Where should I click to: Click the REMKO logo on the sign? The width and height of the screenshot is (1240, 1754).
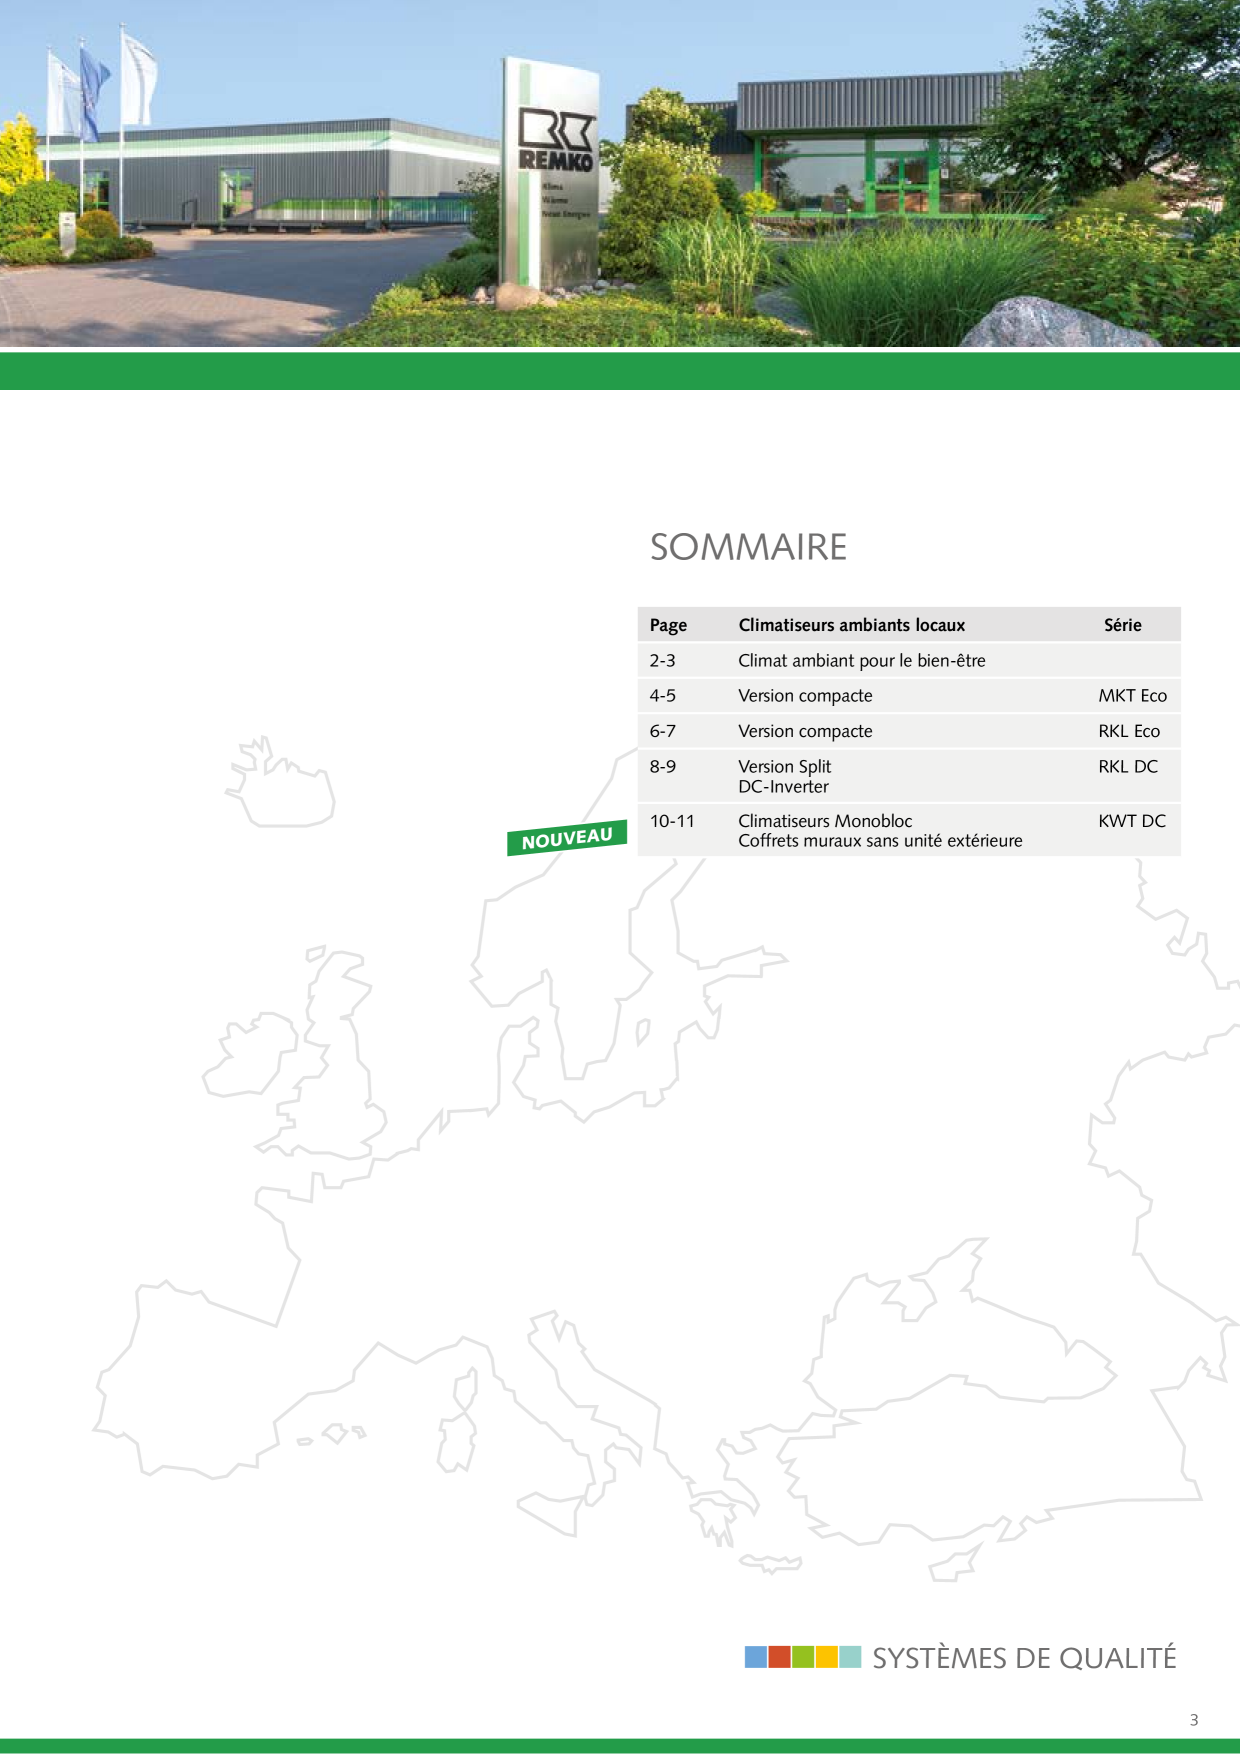[x=556, y=139]
